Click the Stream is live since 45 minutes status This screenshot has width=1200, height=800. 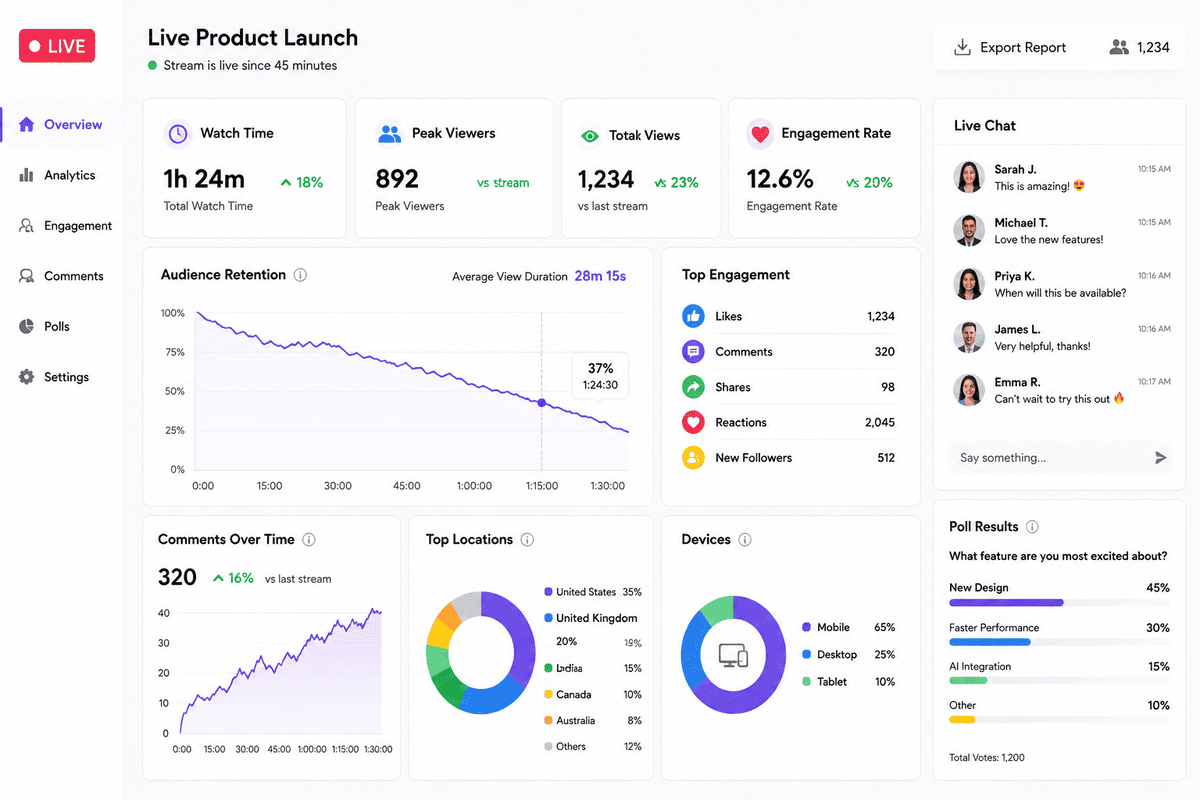(242, 65)
